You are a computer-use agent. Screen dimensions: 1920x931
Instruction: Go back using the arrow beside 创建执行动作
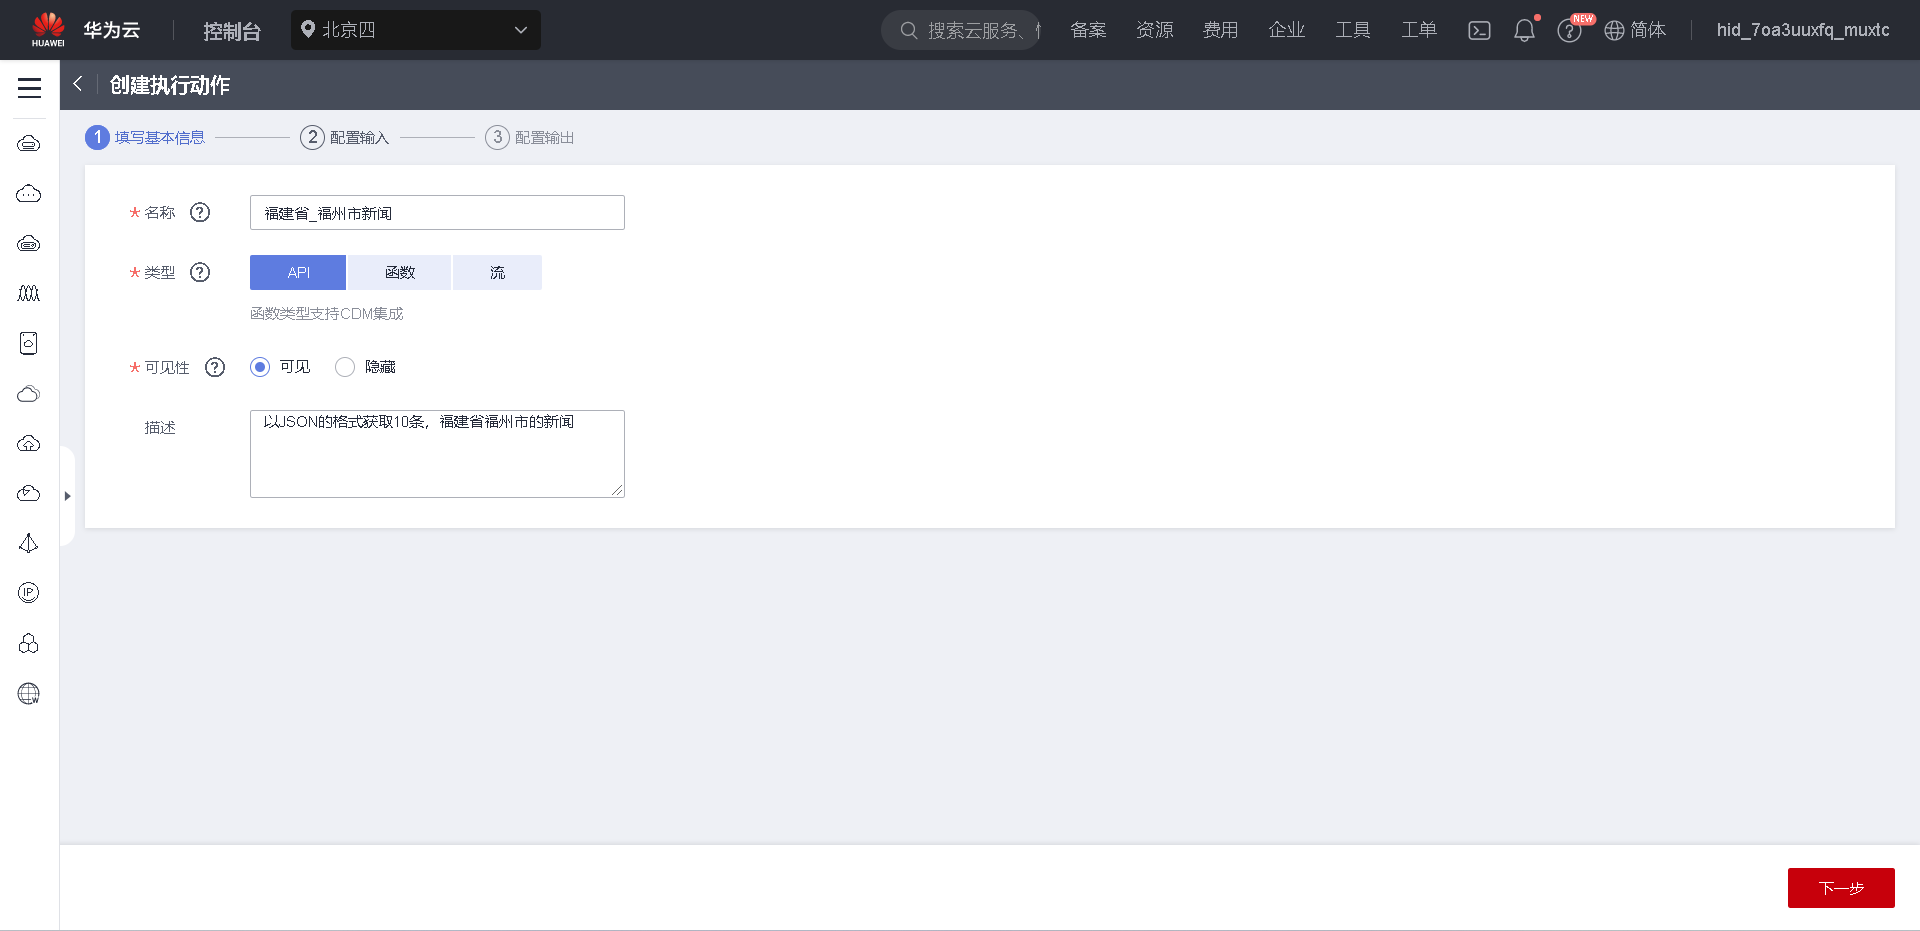[x=77, y=85]
